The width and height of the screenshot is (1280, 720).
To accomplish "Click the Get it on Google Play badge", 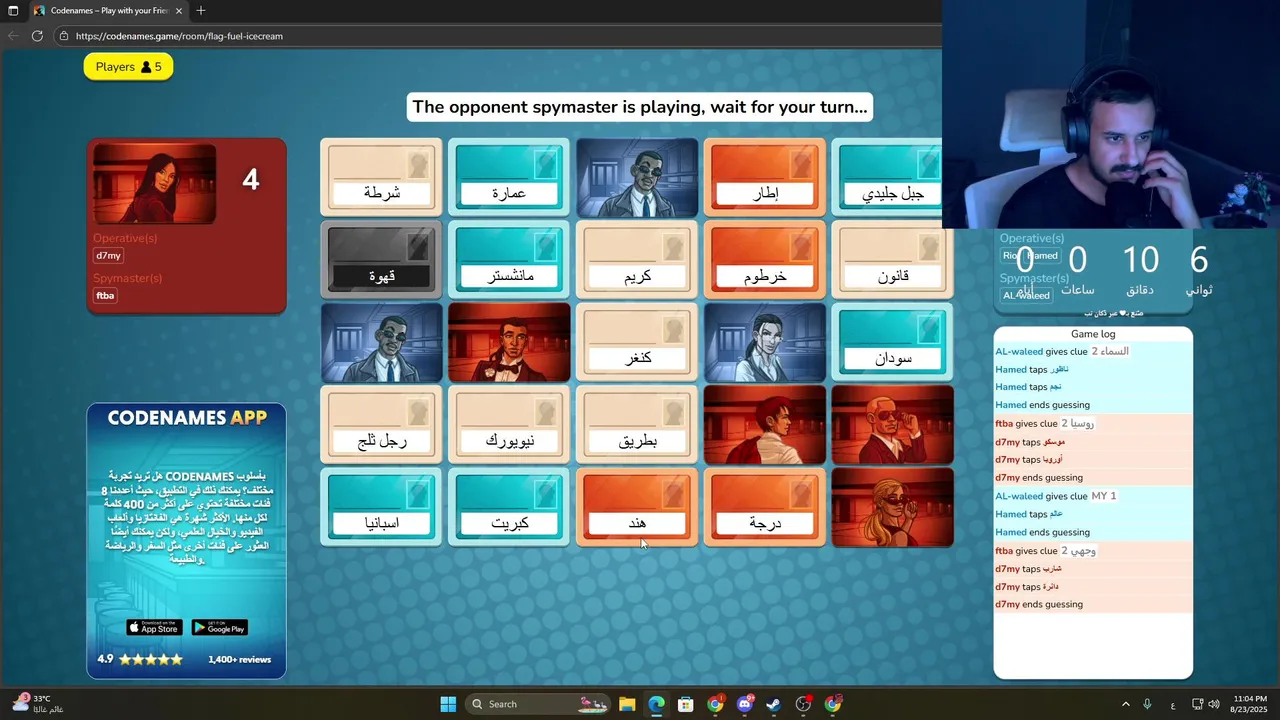I will [219, 628].
